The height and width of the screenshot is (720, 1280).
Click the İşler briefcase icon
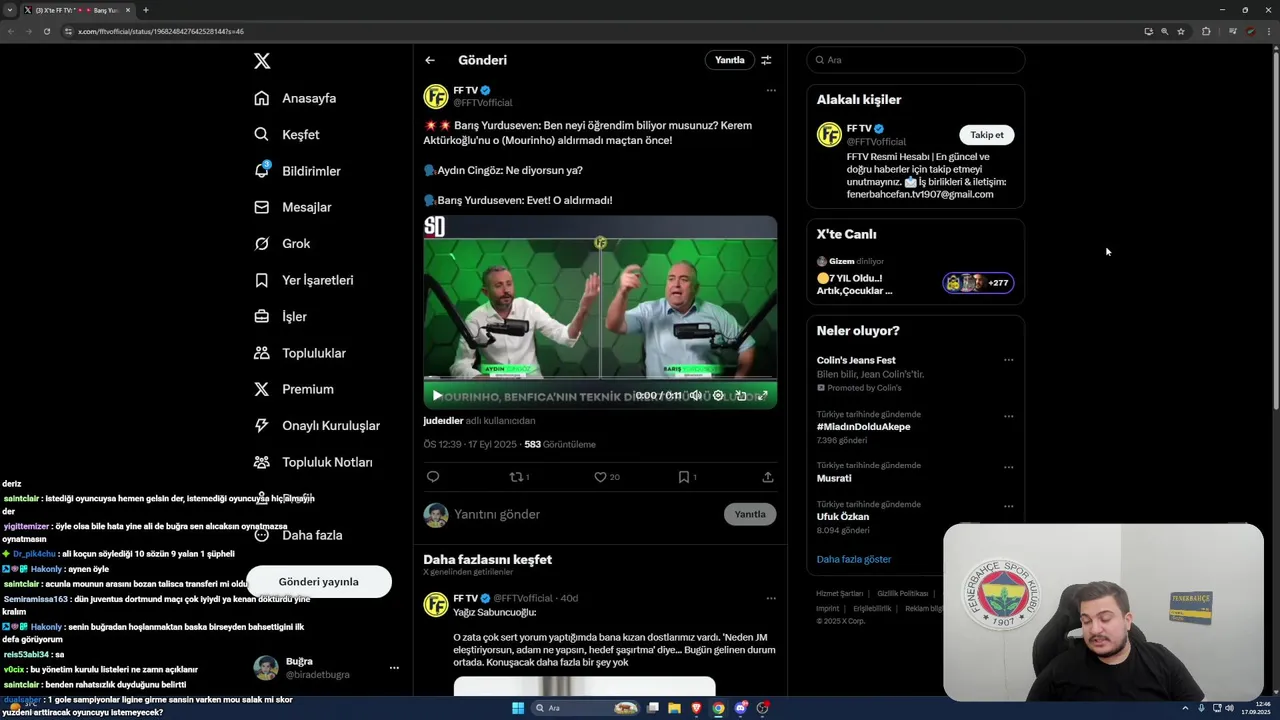point(262,316)
